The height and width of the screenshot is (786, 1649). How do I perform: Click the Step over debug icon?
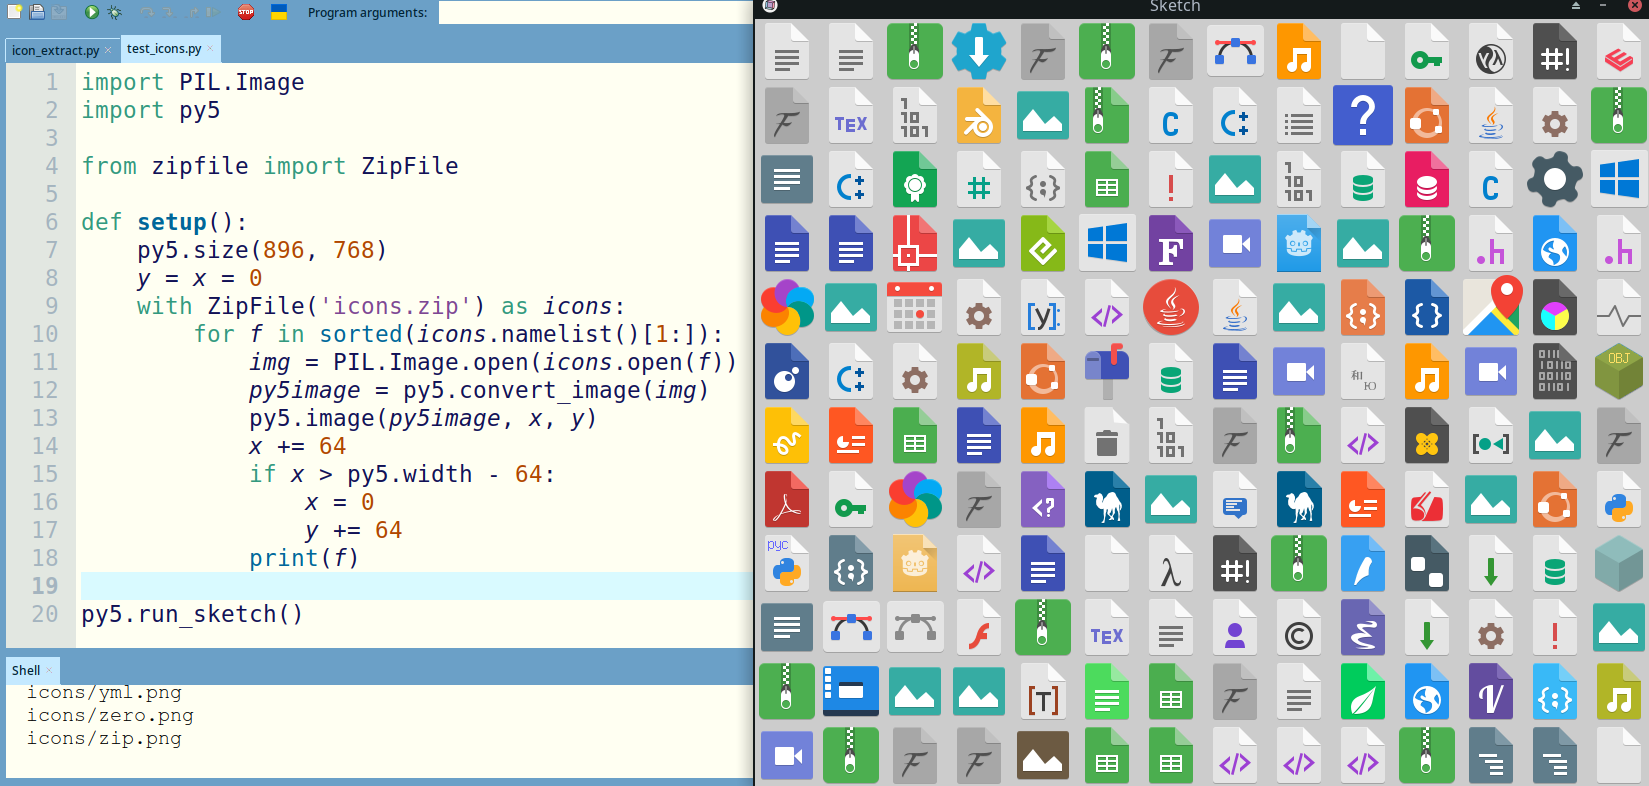(x=147, y=12)
